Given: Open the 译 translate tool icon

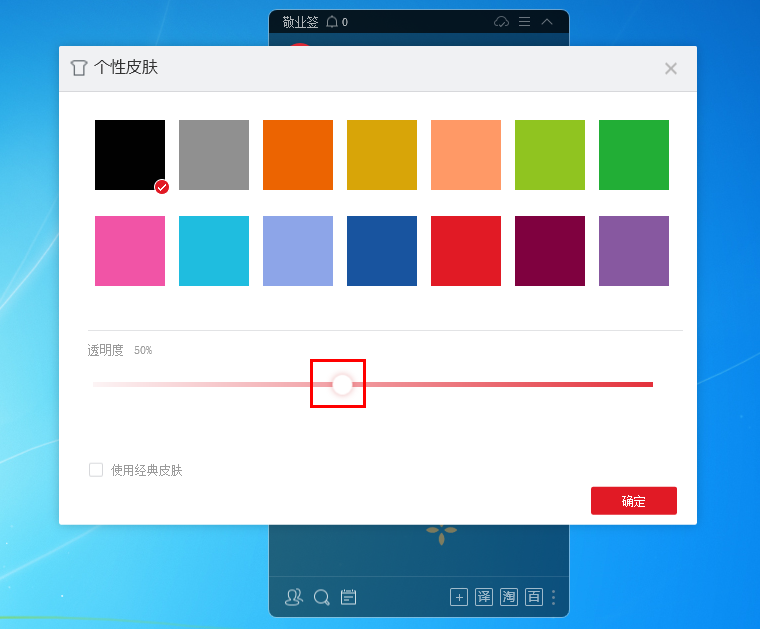Looking at the screenshot, I should point(484,597).
